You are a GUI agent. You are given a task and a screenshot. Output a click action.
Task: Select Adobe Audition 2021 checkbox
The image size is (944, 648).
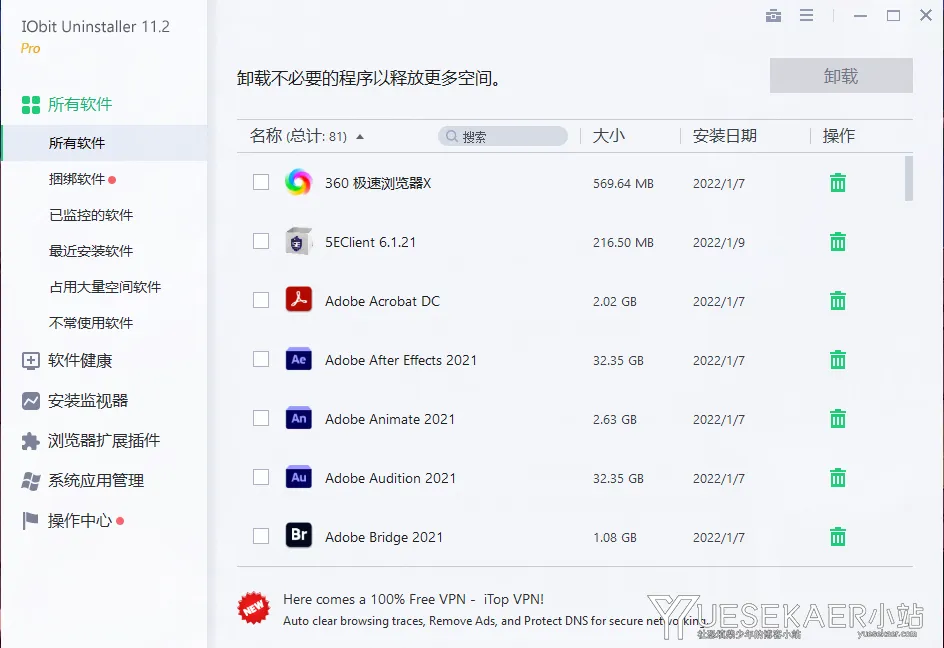[261, 477]
